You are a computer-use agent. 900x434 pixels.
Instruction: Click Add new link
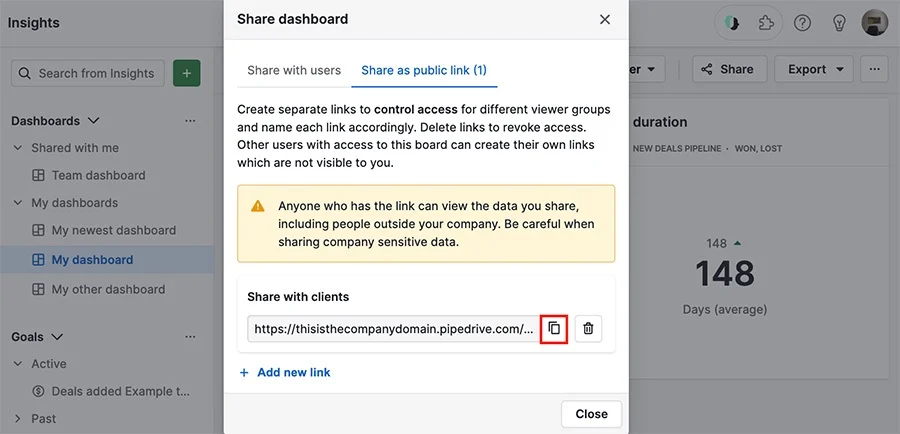pyautogui.click(x=285, y=373)
